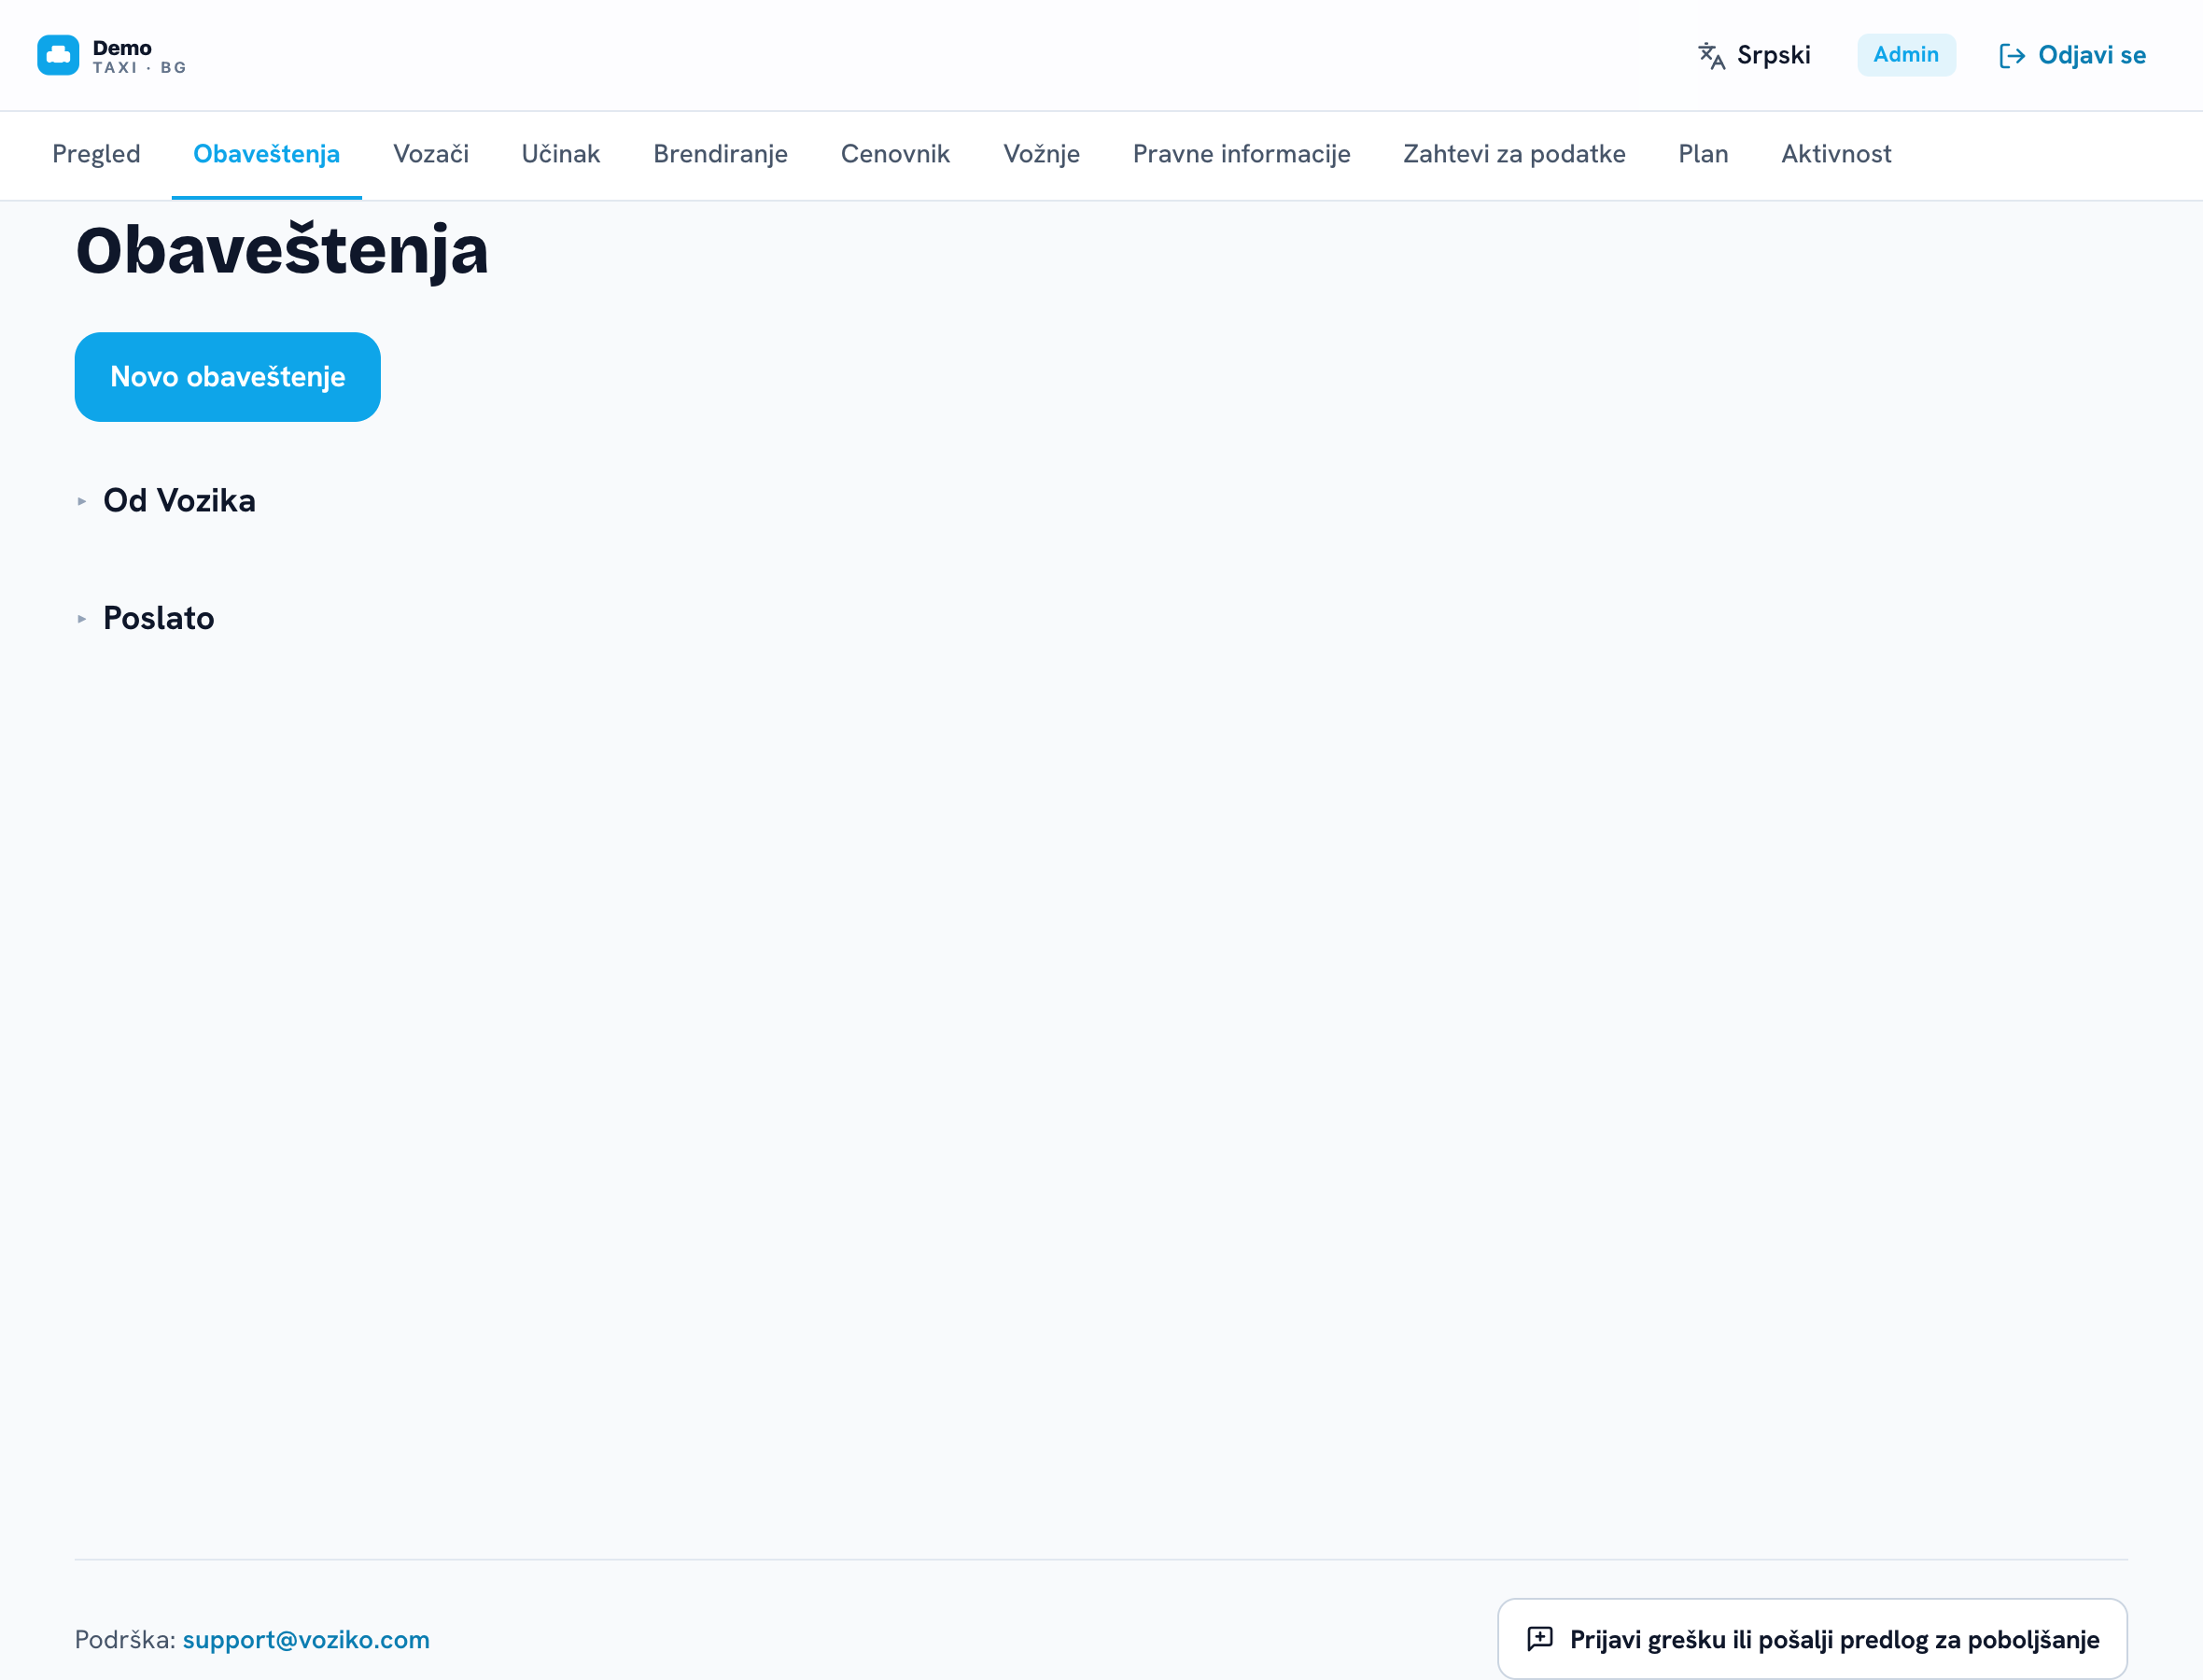This screenshot has height=1680, width=2203.
Task: Open the Aktivnost tab
Action: [1836, 154]
